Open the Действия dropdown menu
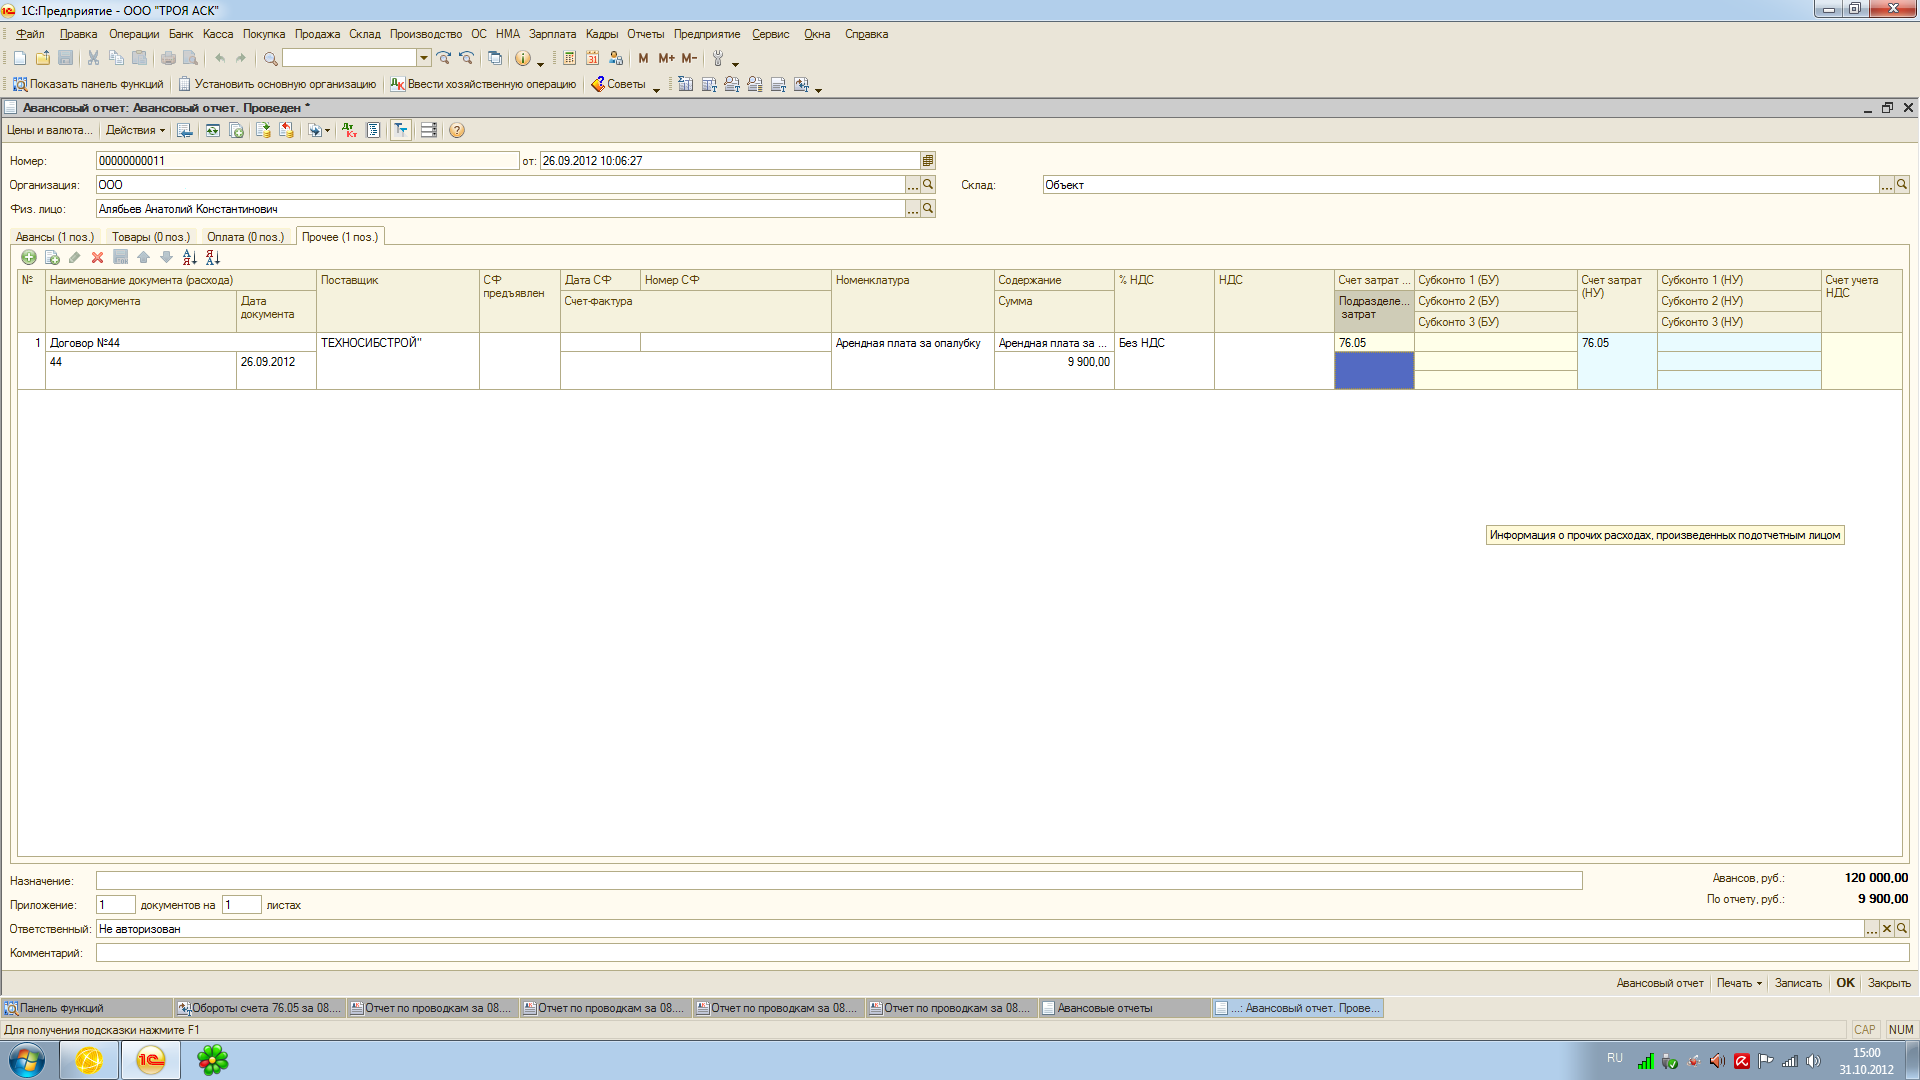Viewport: 1920px width, 1080px height. [135, 130]
